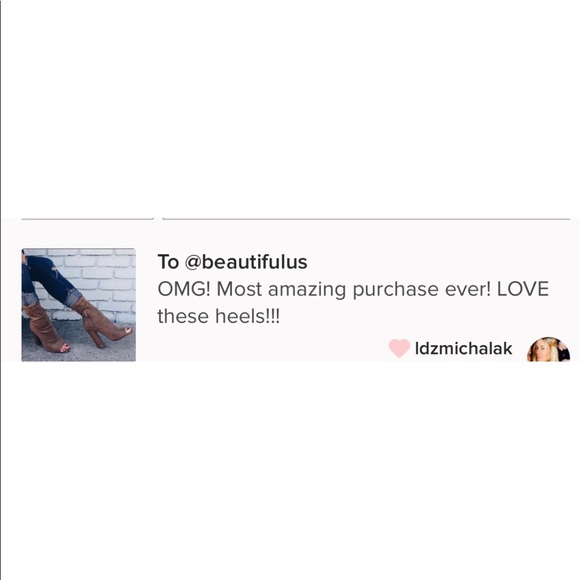Image resolution: width=580 pixels, height=580 pixels.
Task: Click the small caret notch in the divider line
Action: coord(158,219)
